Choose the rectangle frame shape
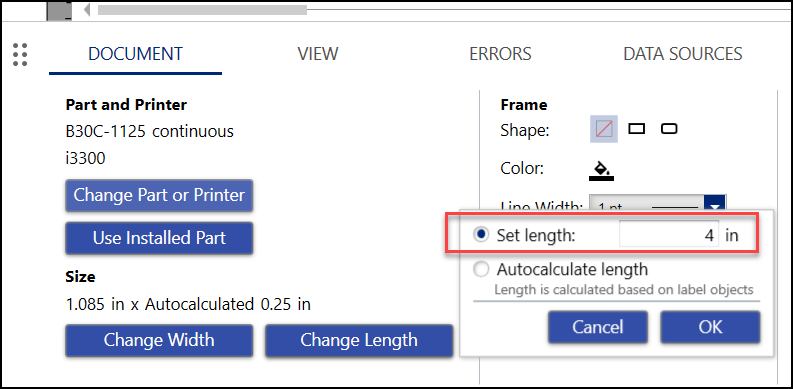793x389 pixels. point(637,129)
